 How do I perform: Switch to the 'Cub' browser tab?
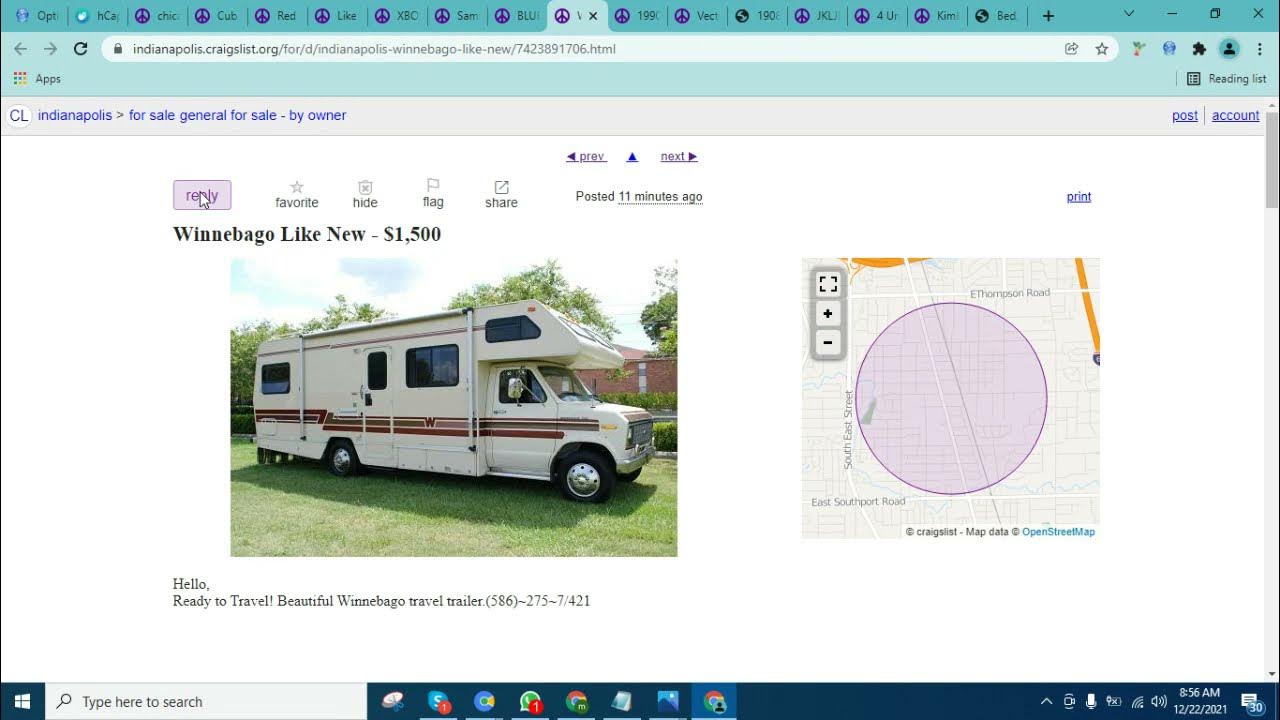point(217,16)
